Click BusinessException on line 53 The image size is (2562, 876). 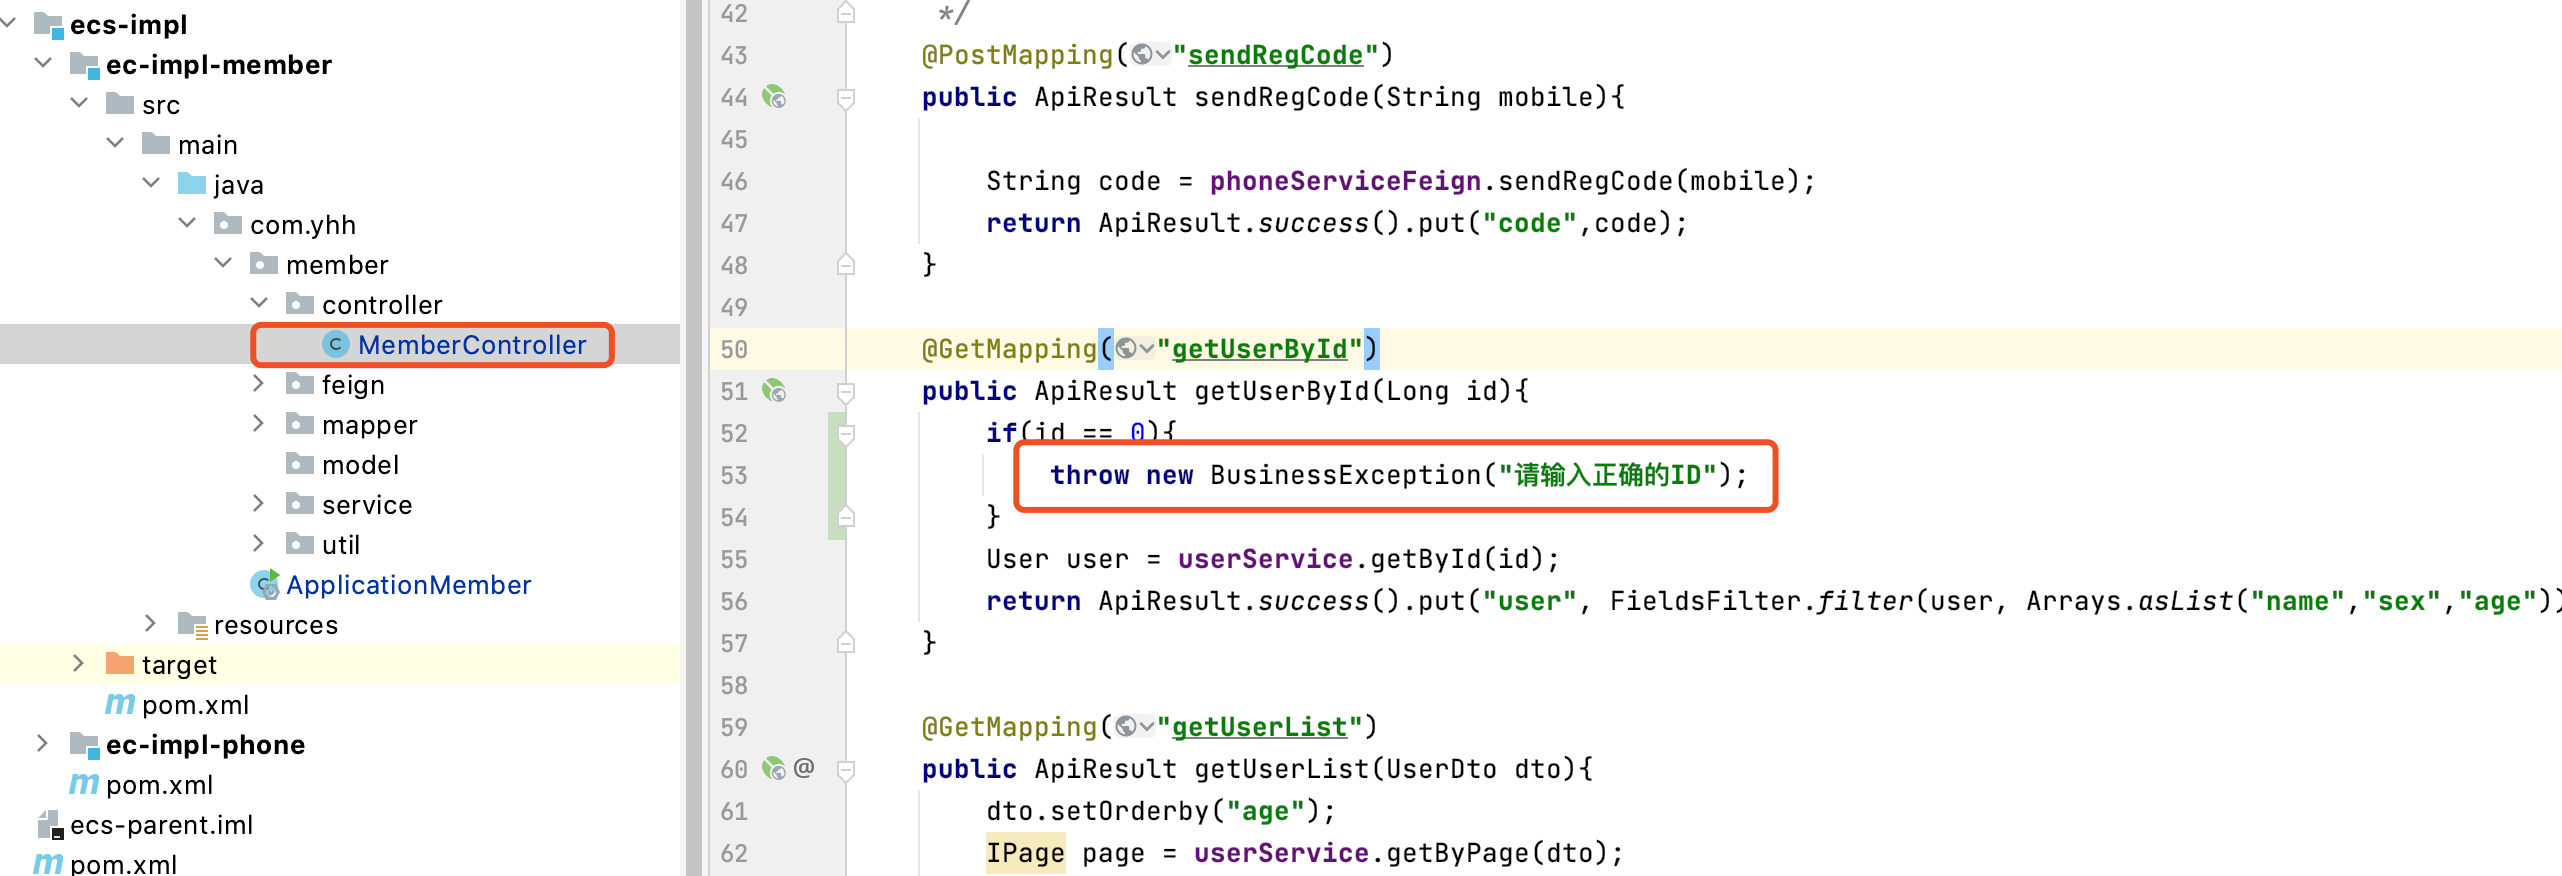[x=1345, y=475]
